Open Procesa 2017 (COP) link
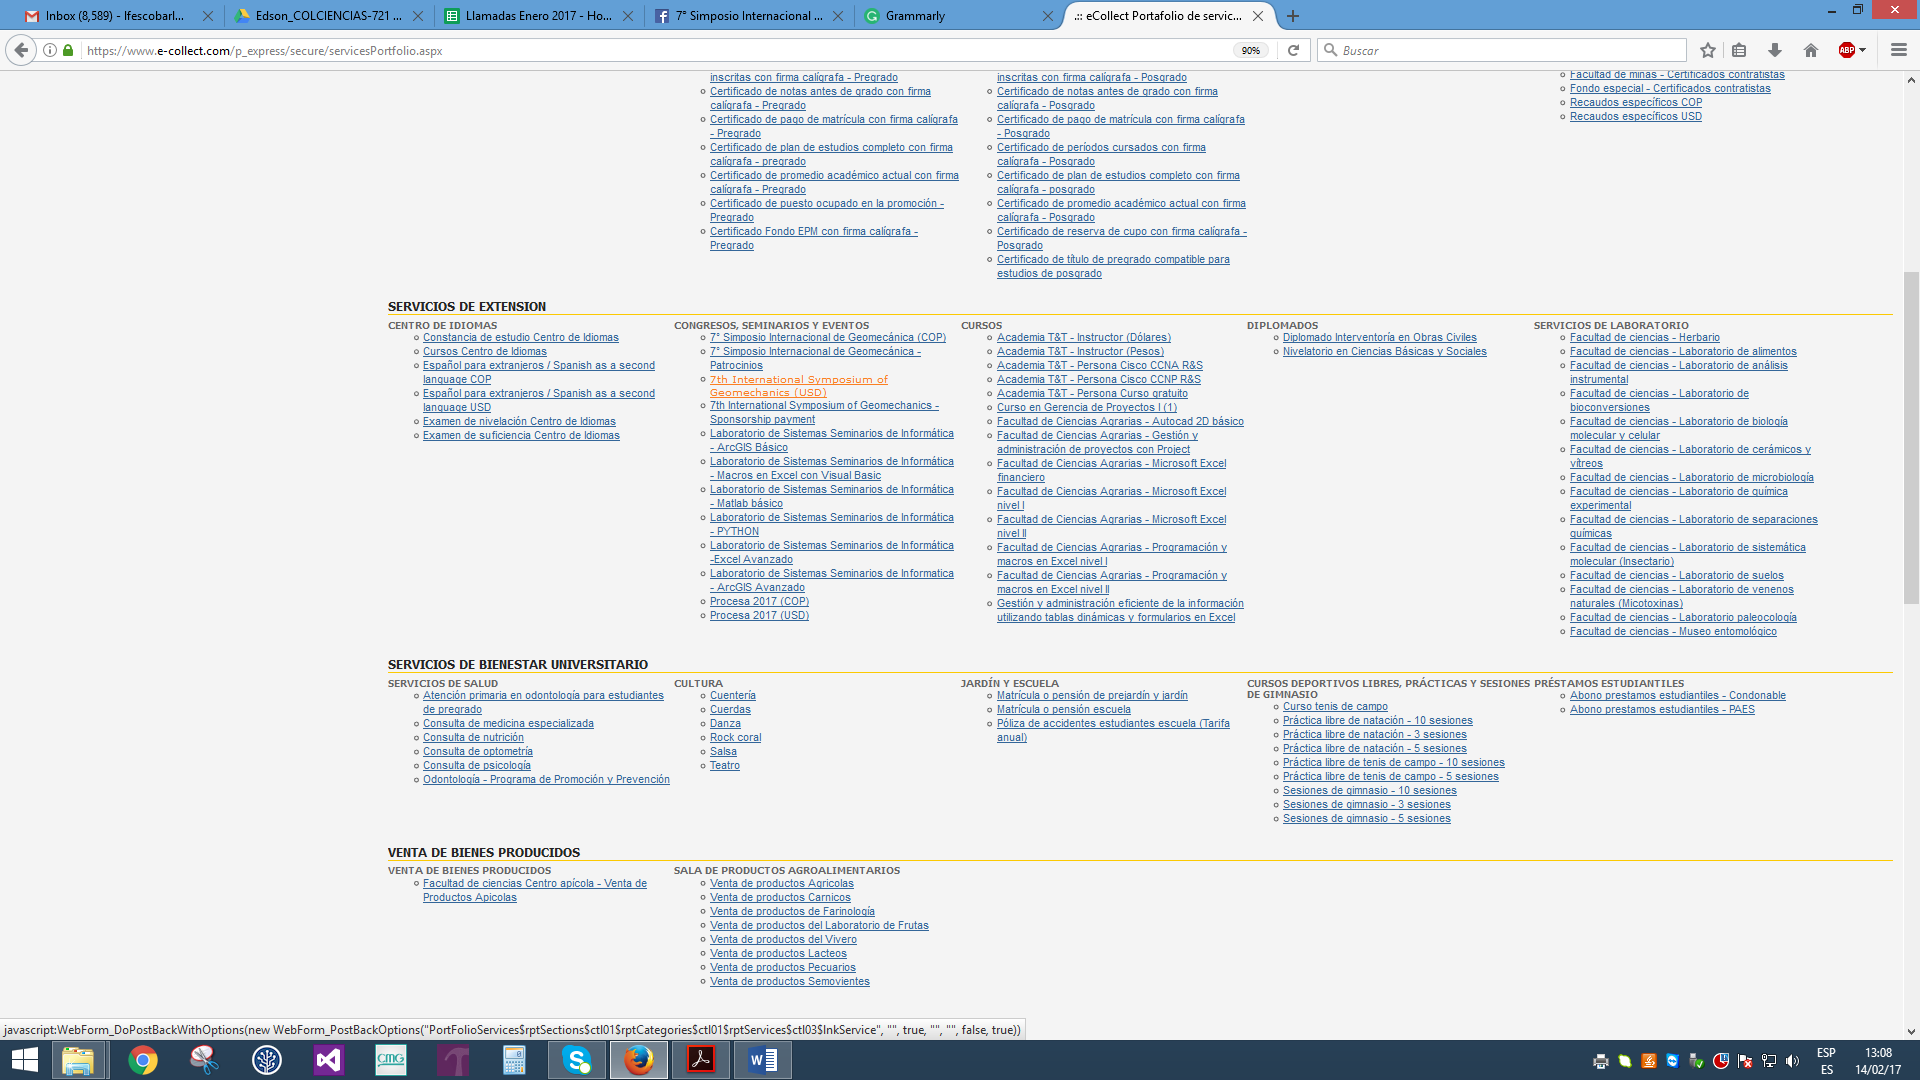The height and width of the screenshot is (1080, 1920). [x=759, y=602]
